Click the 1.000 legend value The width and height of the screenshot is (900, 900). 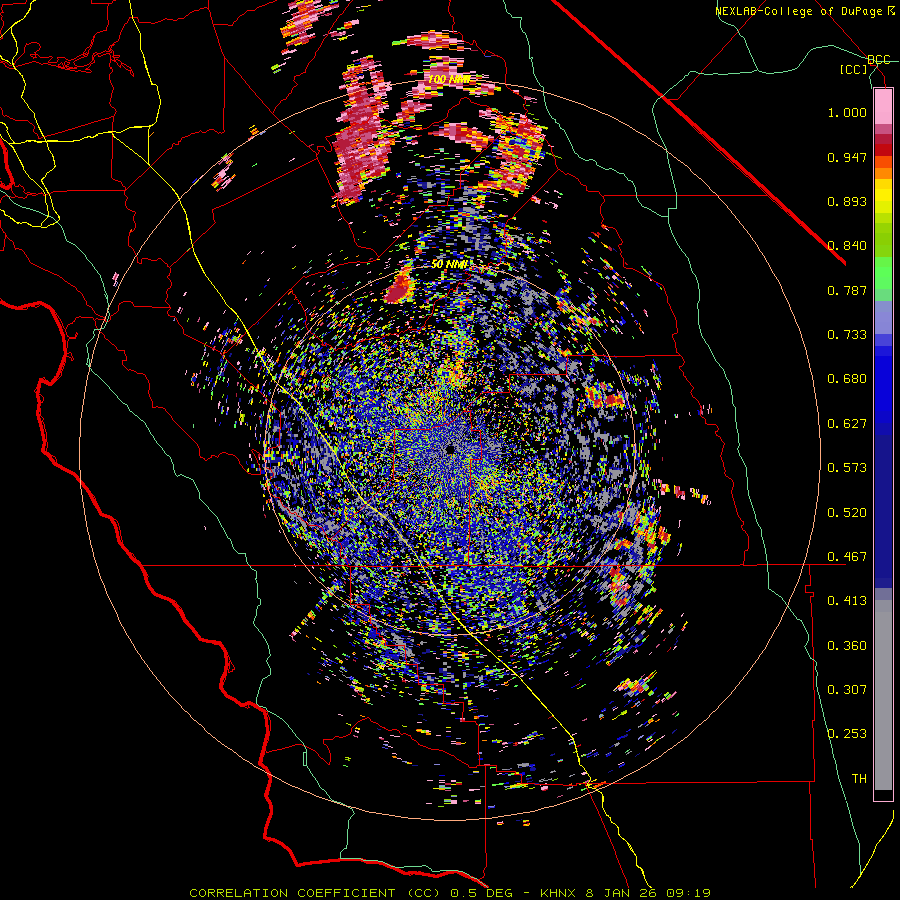pos(847,112)
